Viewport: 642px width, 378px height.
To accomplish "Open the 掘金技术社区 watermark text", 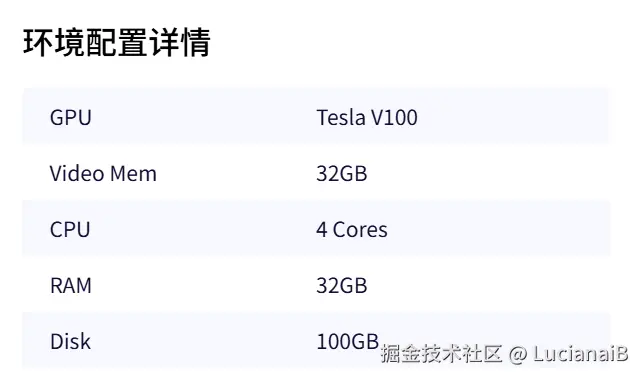I will point(441,353).
